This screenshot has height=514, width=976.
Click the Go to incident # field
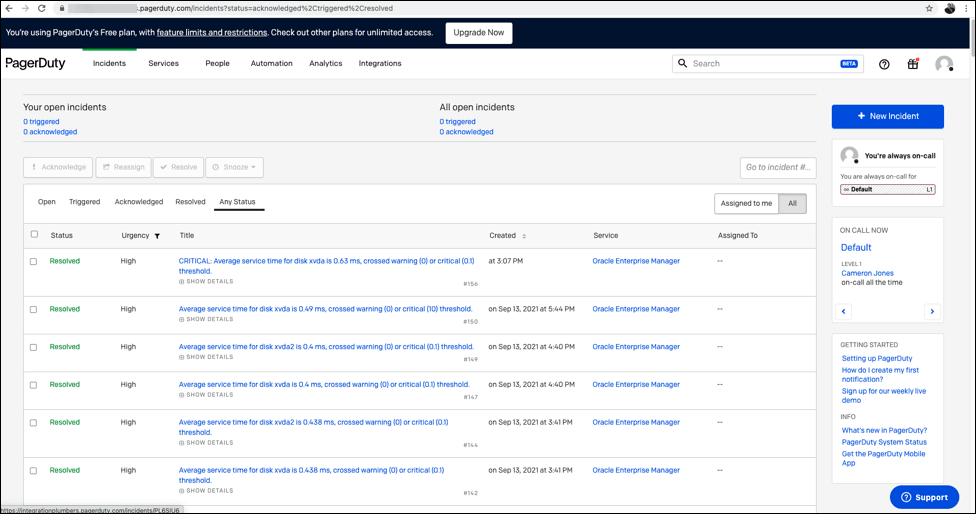point(778,167)
